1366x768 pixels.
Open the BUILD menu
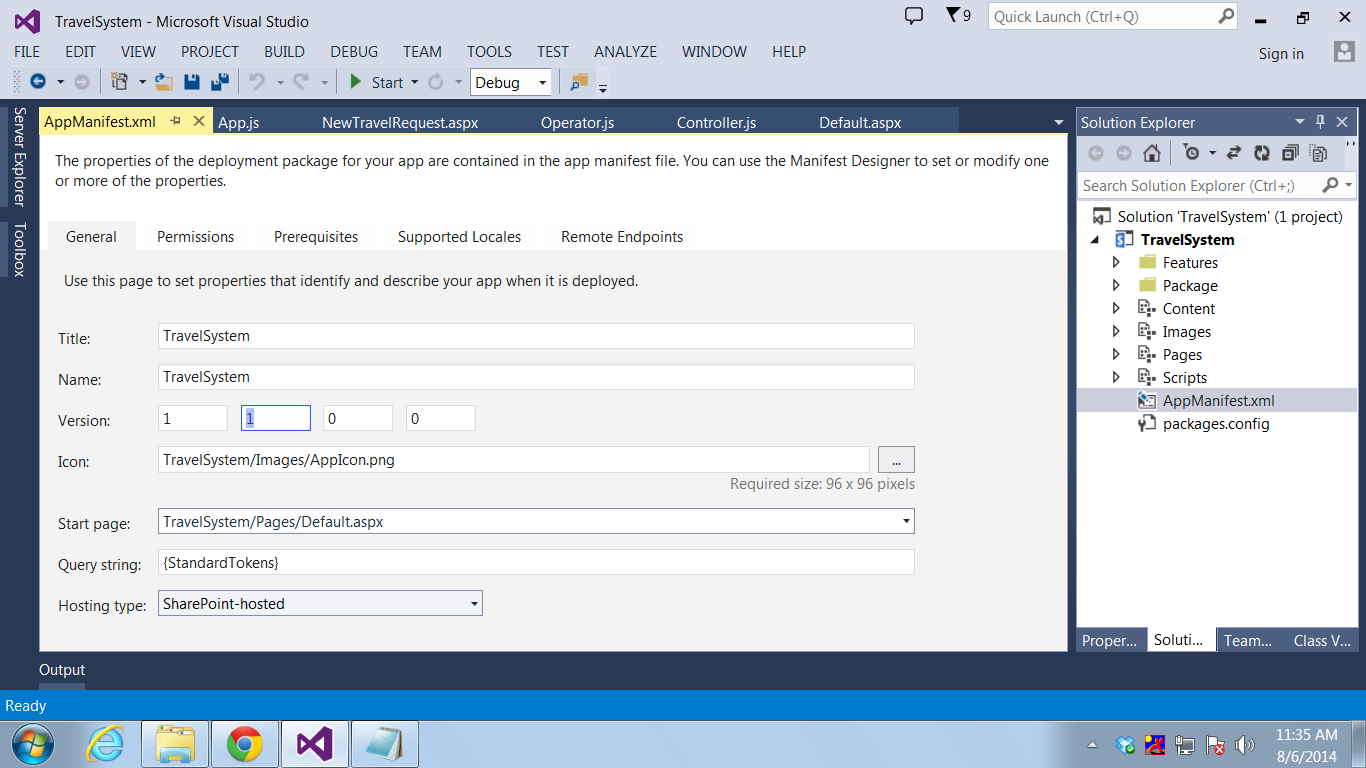click(284, 52)
